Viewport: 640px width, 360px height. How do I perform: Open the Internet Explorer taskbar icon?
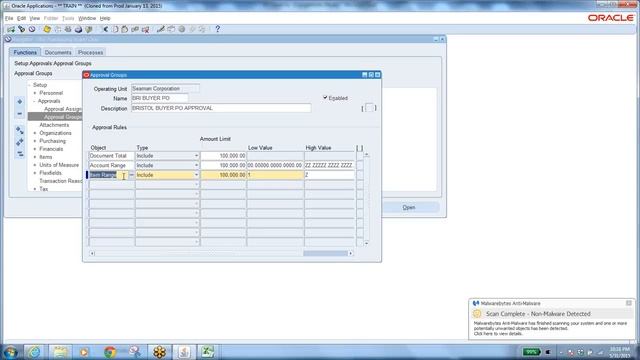(34, 351)
